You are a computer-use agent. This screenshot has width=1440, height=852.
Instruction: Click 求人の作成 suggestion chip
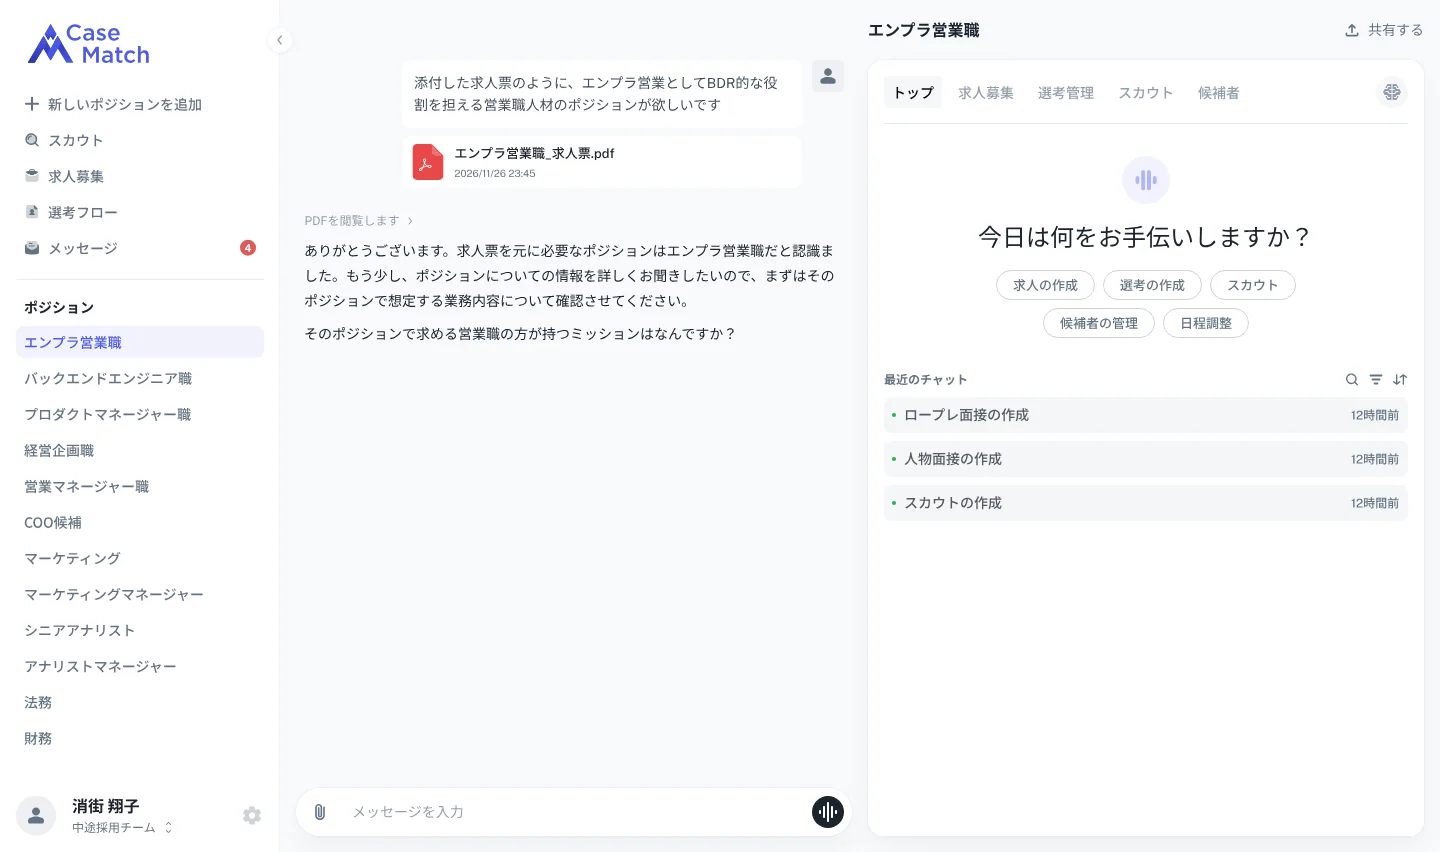pyautogui.click(x=1045, y=285)
